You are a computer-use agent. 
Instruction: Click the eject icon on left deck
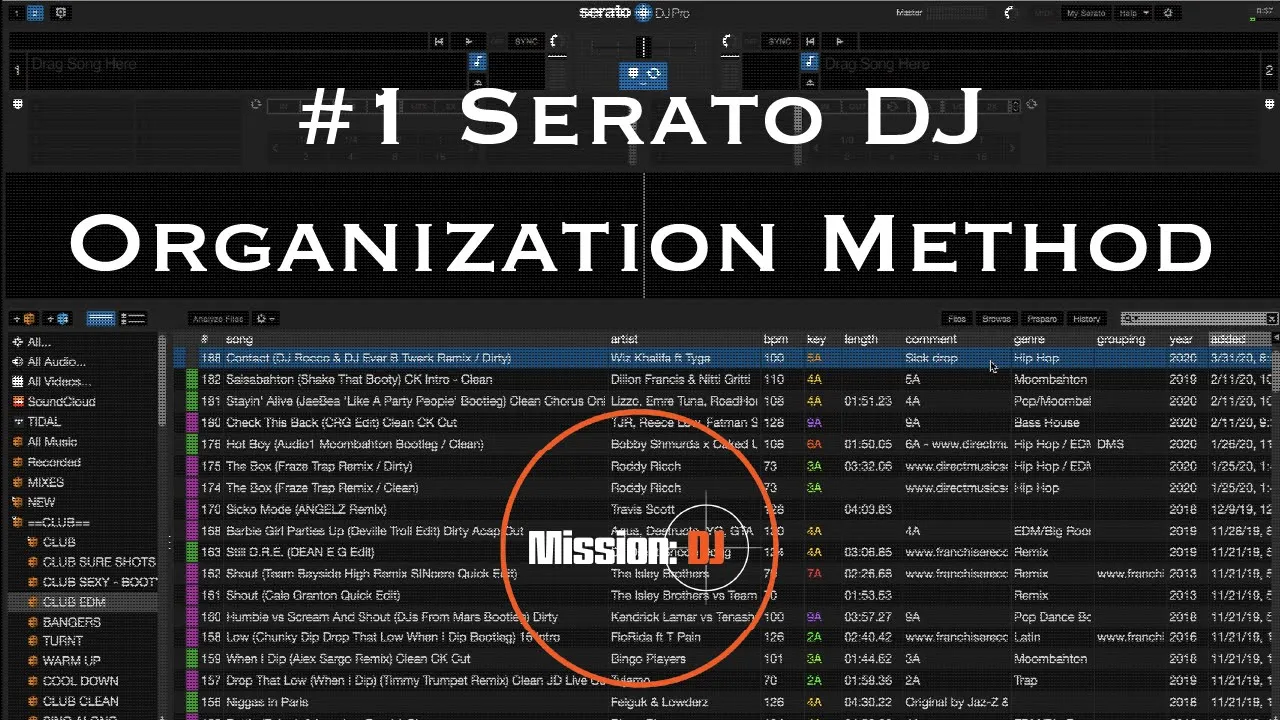click(478, 82)
